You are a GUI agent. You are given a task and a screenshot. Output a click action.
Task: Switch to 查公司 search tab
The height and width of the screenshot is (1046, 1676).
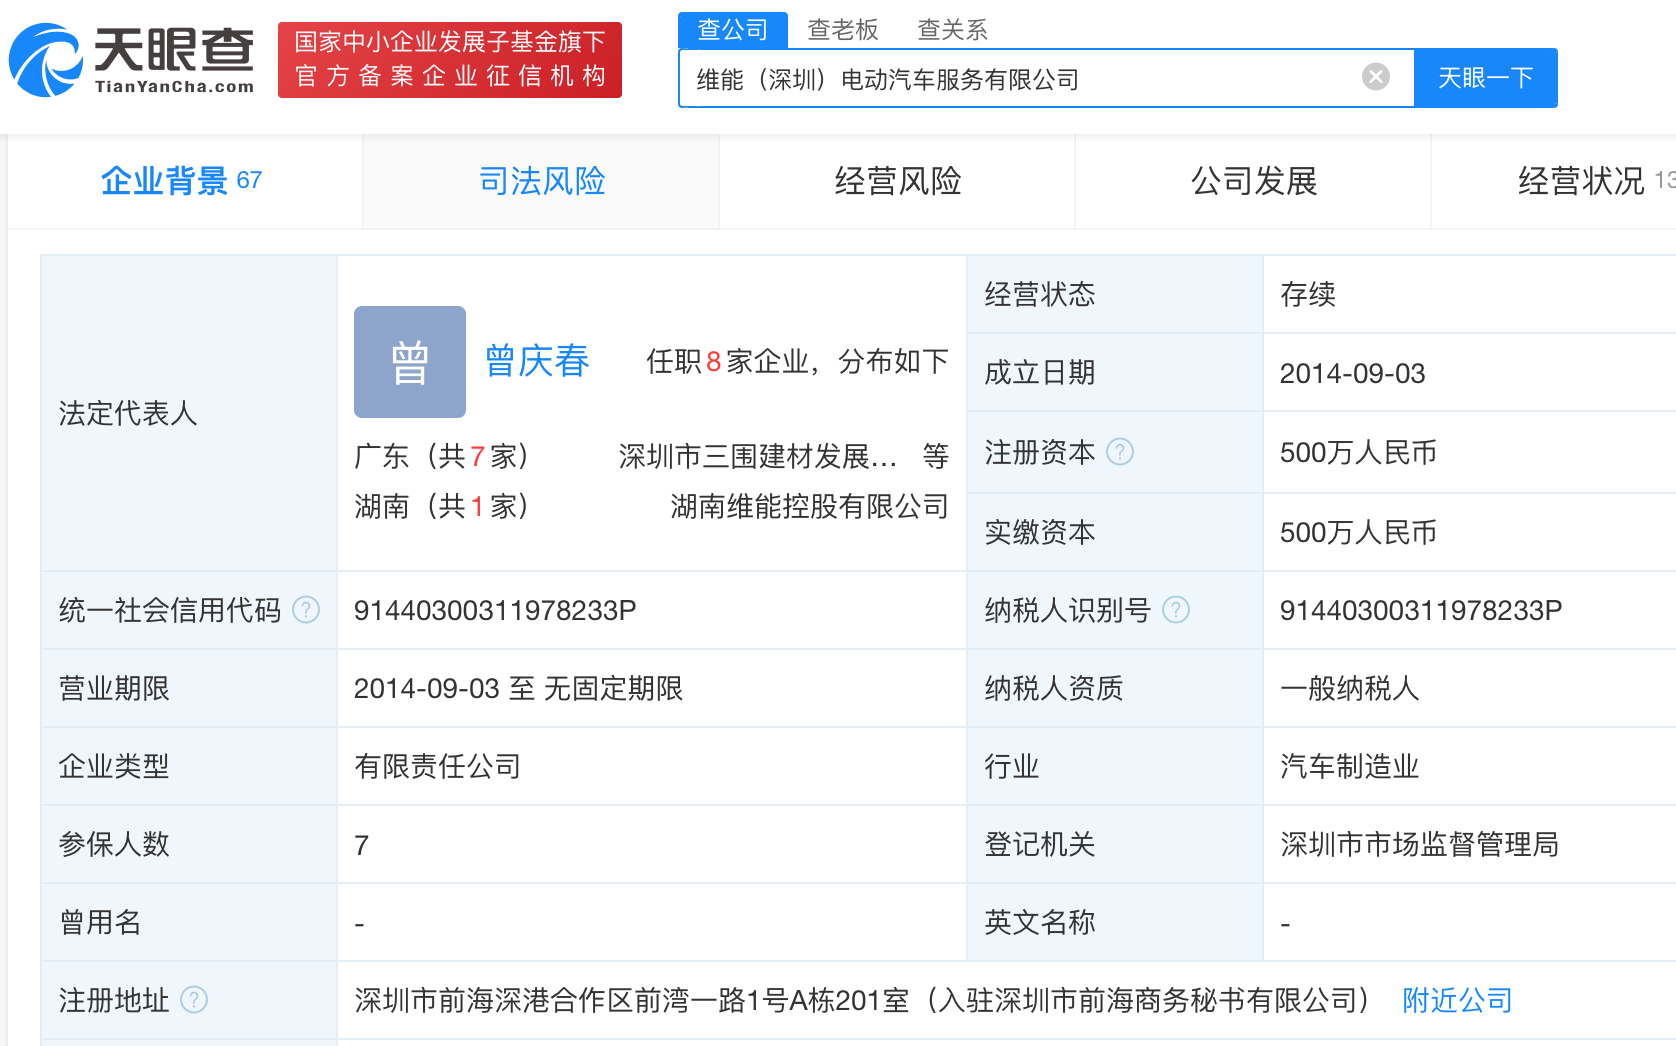[733, 30]
